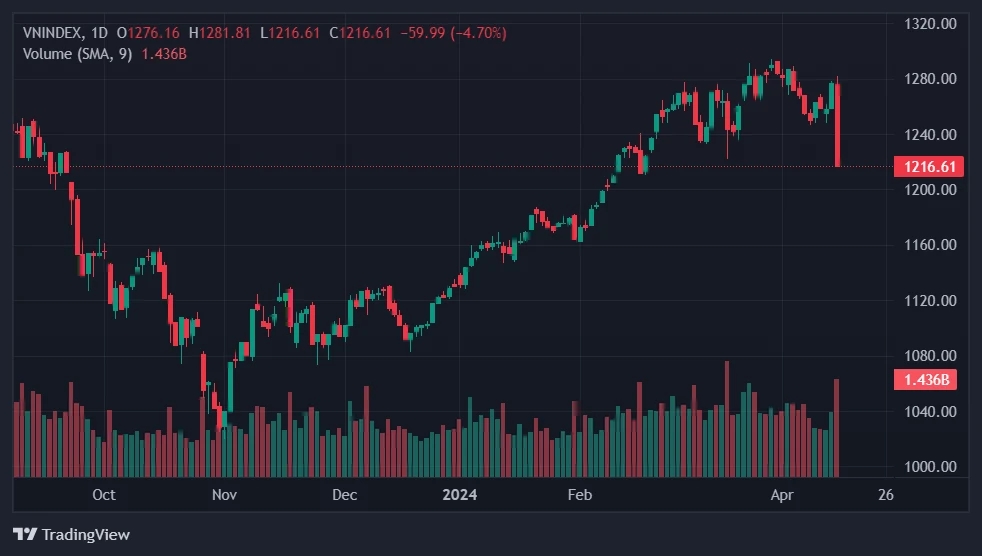Click the TradingView logo icon
Screen dimensions: 982x556
(24, 534)
